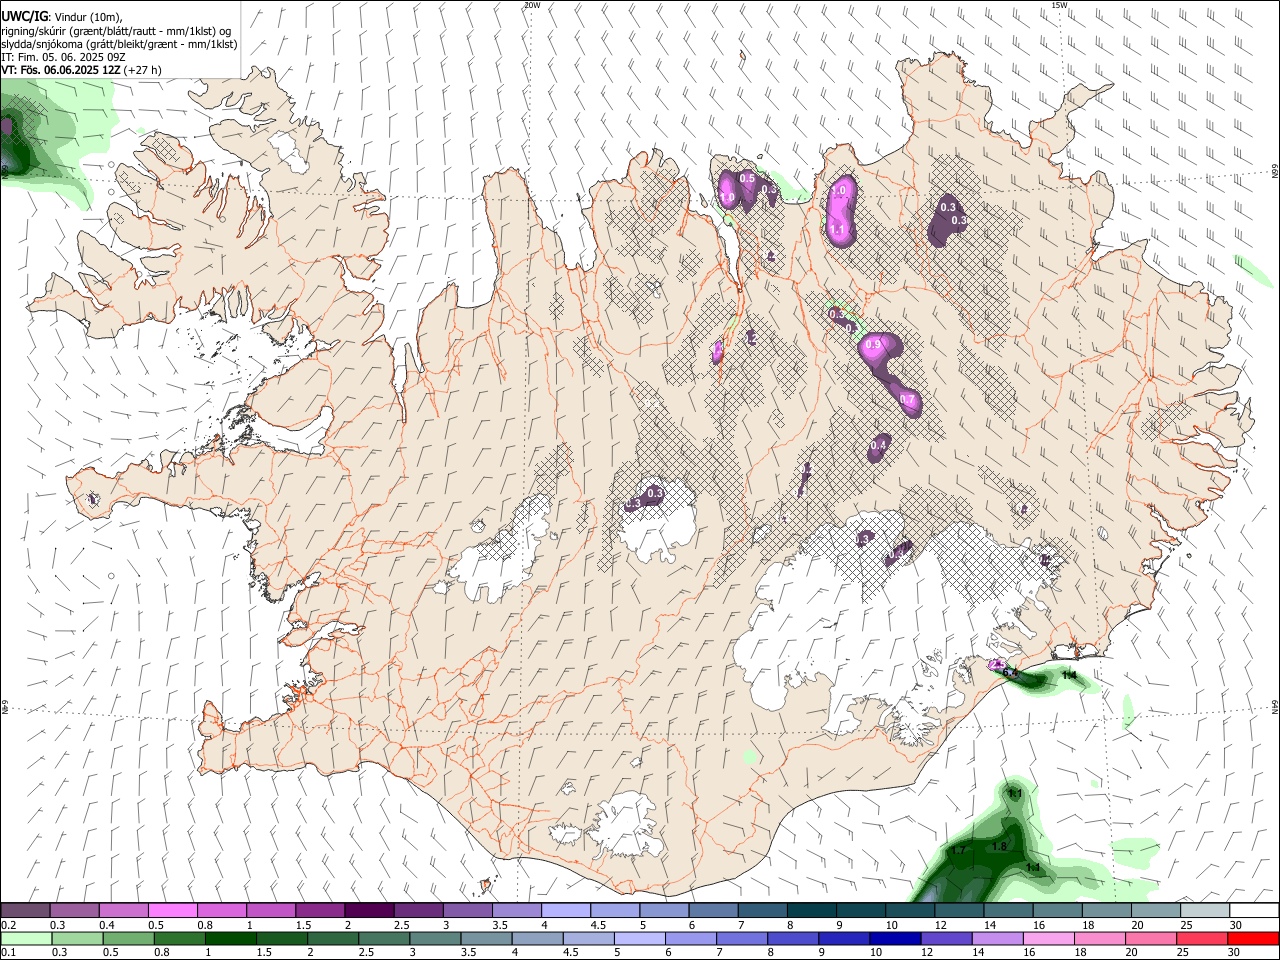
Task: Click the 1.8 rain value in the green area
Action: (x=998, y=847)
